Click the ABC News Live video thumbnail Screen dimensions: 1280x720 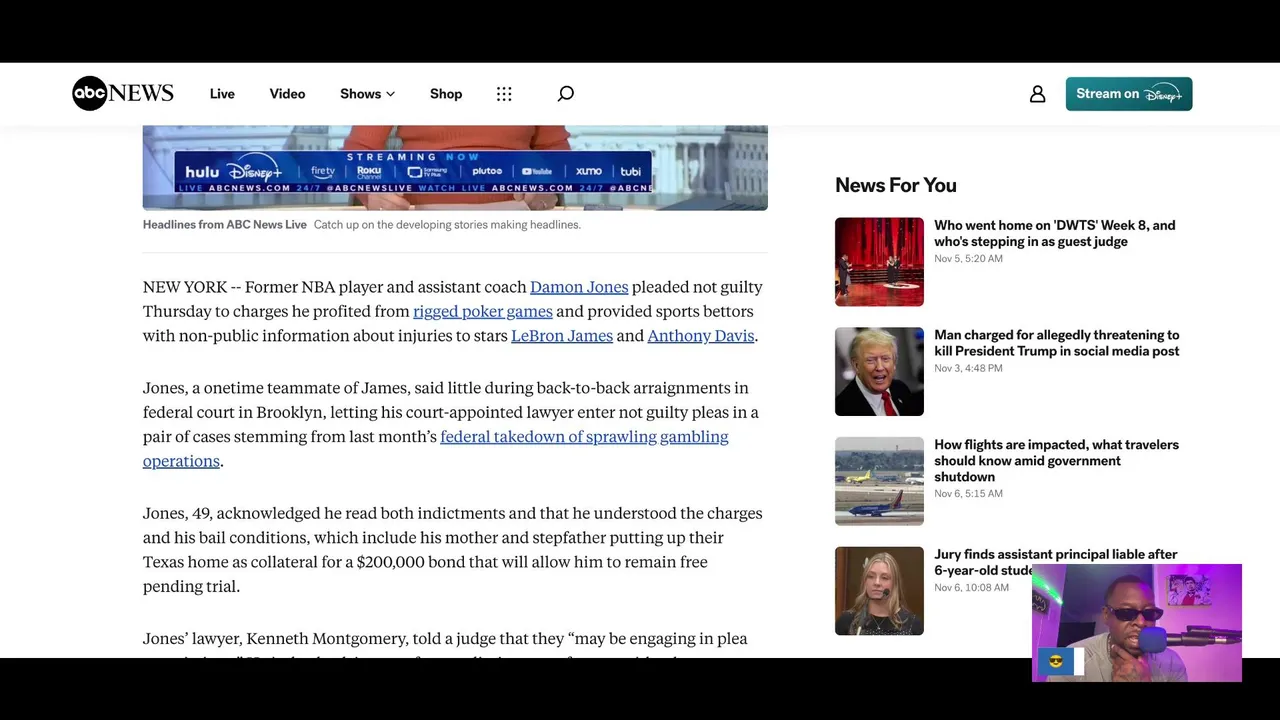tap(455, 167)
